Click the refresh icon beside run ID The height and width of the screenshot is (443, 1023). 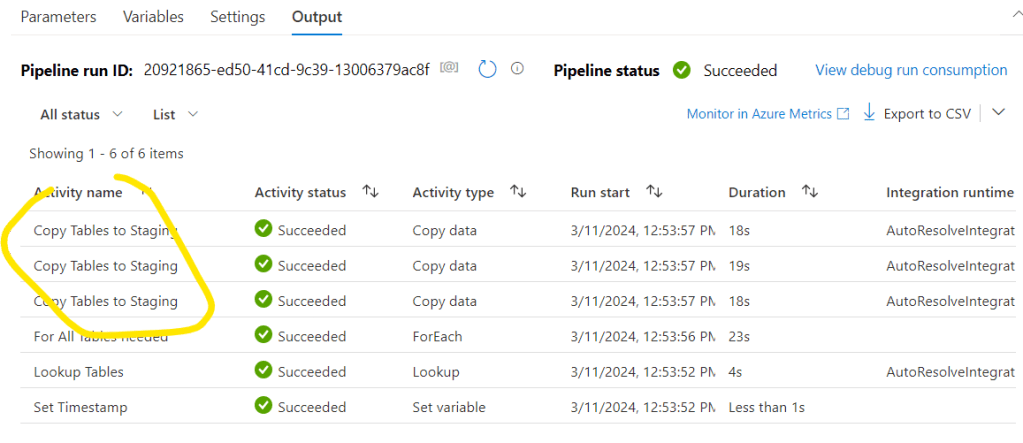click(x=487, y=69)
